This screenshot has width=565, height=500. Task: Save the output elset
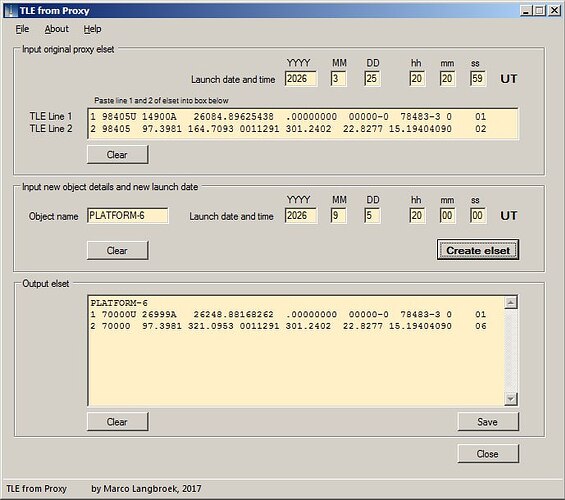pos(488,421)
